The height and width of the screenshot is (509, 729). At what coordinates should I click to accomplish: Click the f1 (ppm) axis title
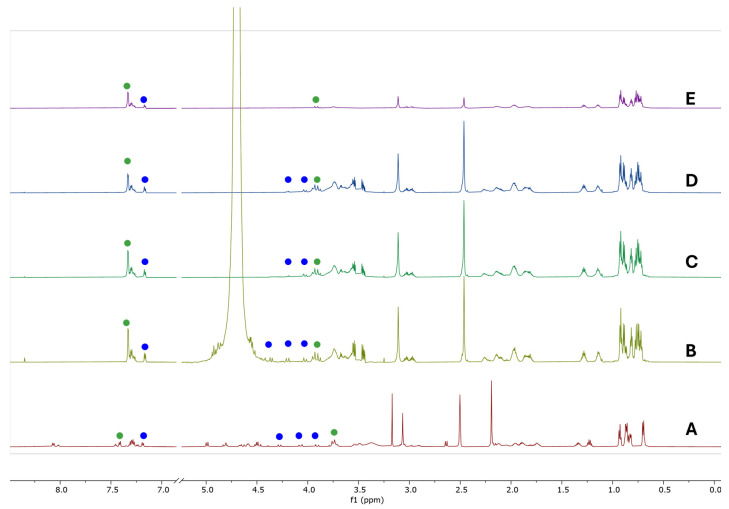[367, 500]
